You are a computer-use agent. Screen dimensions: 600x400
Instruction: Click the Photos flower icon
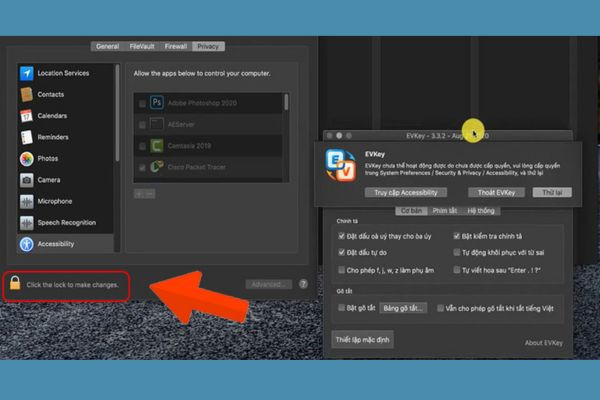[x=27, y=158]
